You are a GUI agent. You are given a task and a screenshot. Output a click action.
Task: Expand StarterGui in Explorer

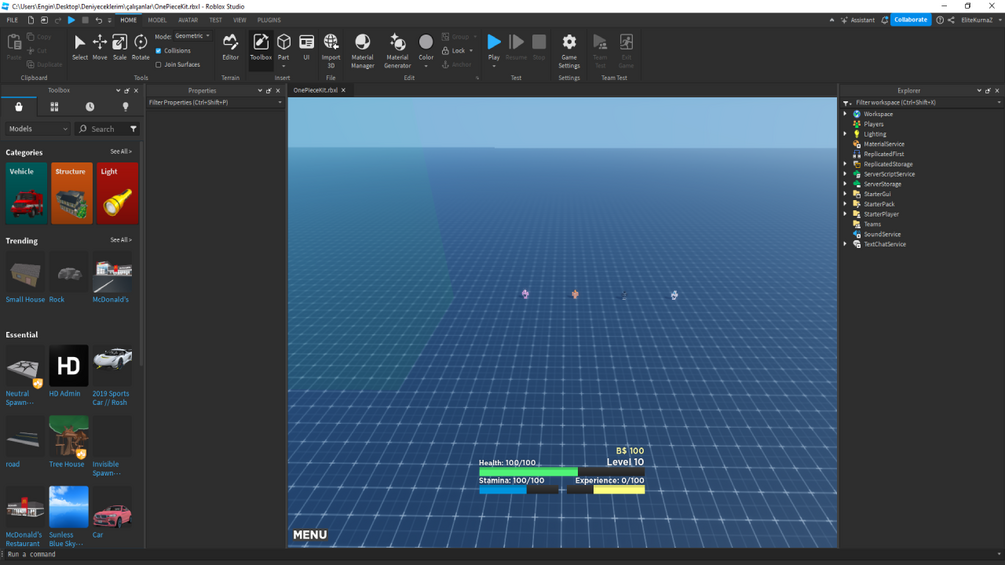(x=845, y=194)
